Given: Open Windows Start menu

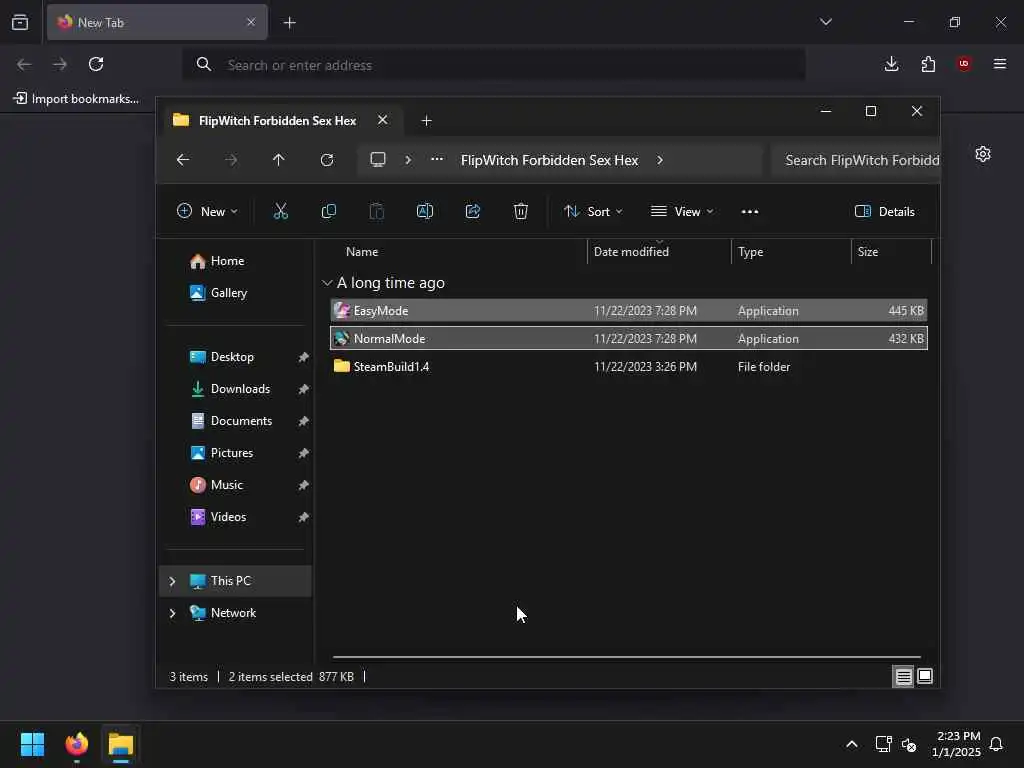Looking at the screenshot, I should pos(32,744).
